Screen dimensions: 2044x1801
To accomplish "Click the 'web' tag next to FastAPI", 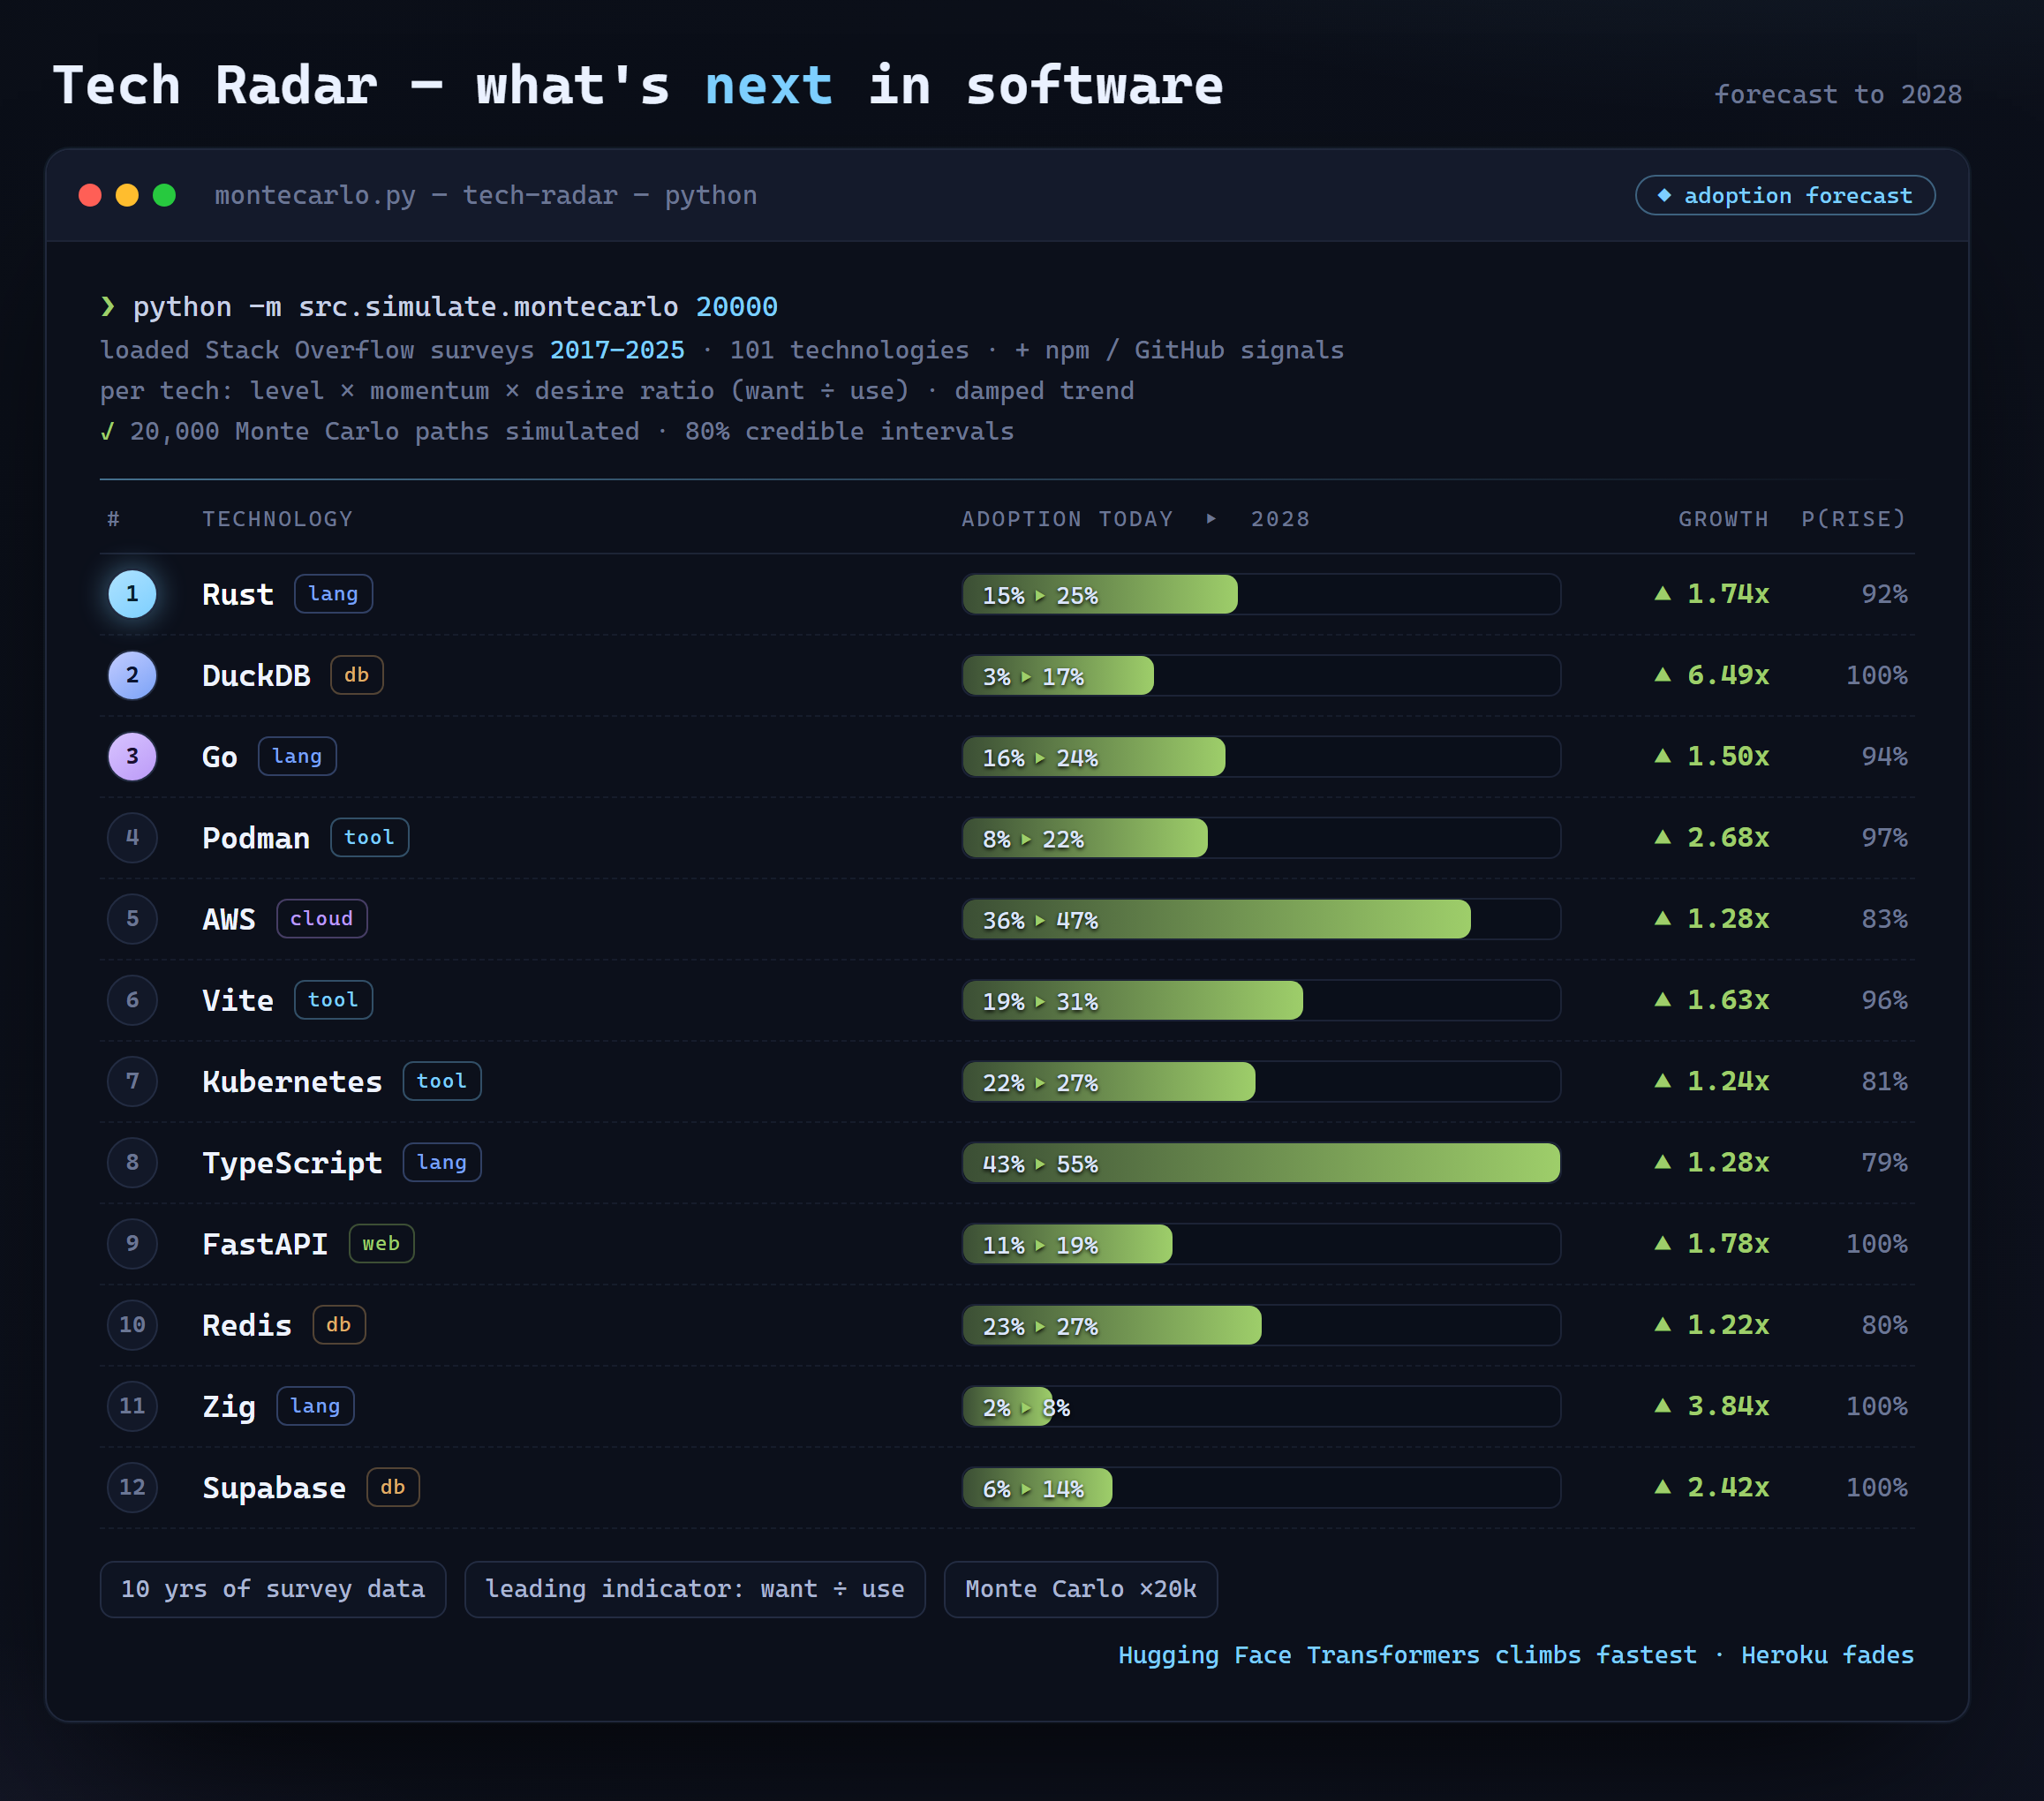I will [x=381, y=1243].
